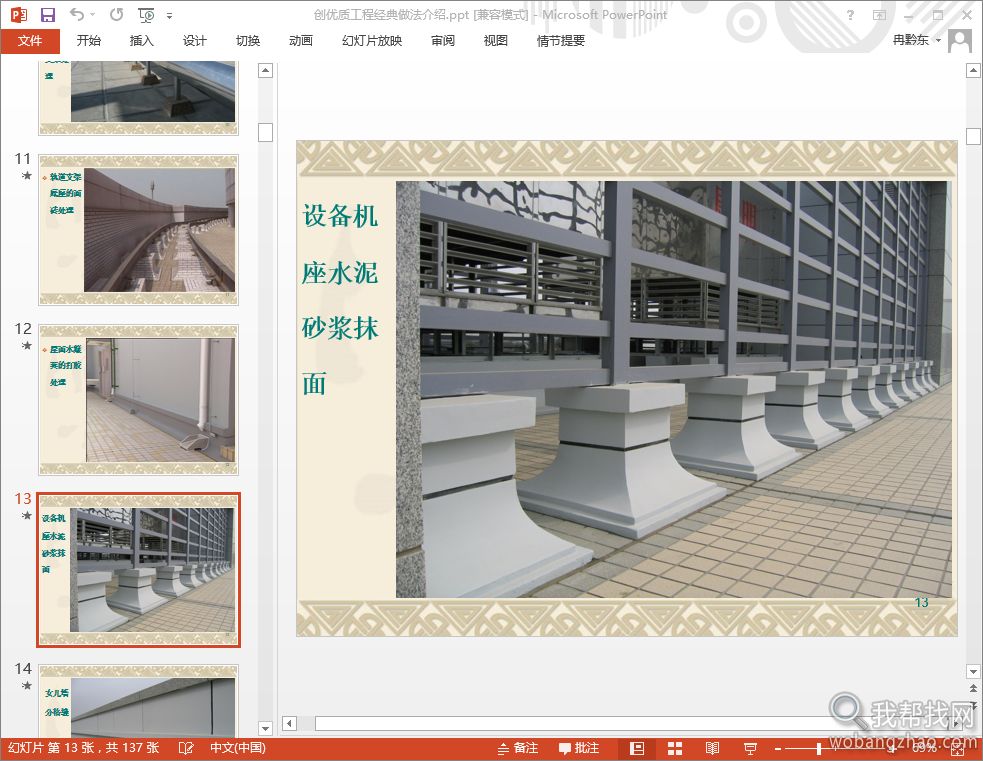Click the animation star icon beside slide 12
Image resolution: width=983 pixels, height=761 pixels.
(x=26, y=345)
